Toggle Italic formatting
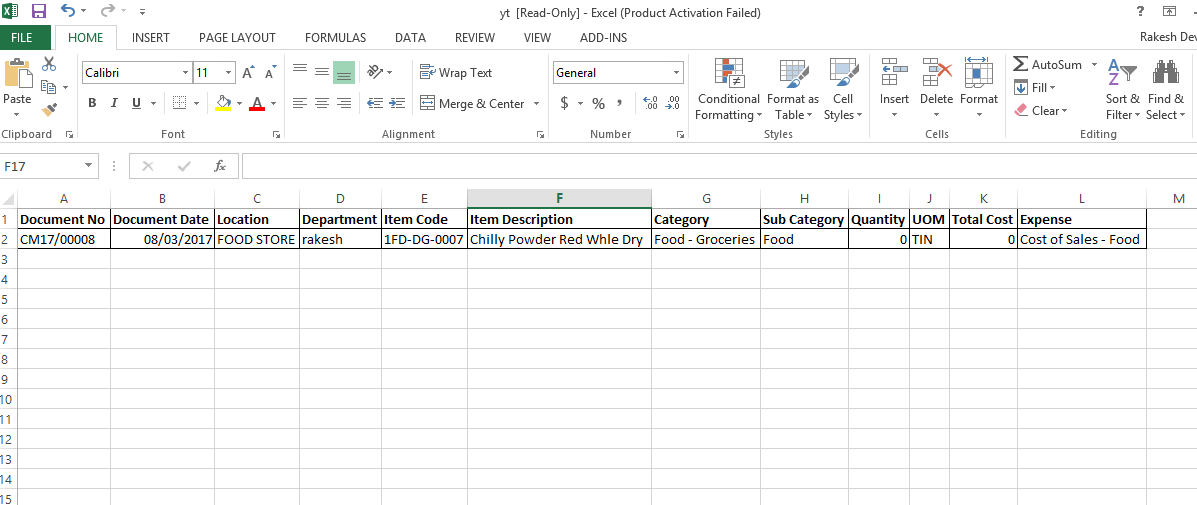 point(114,103)
